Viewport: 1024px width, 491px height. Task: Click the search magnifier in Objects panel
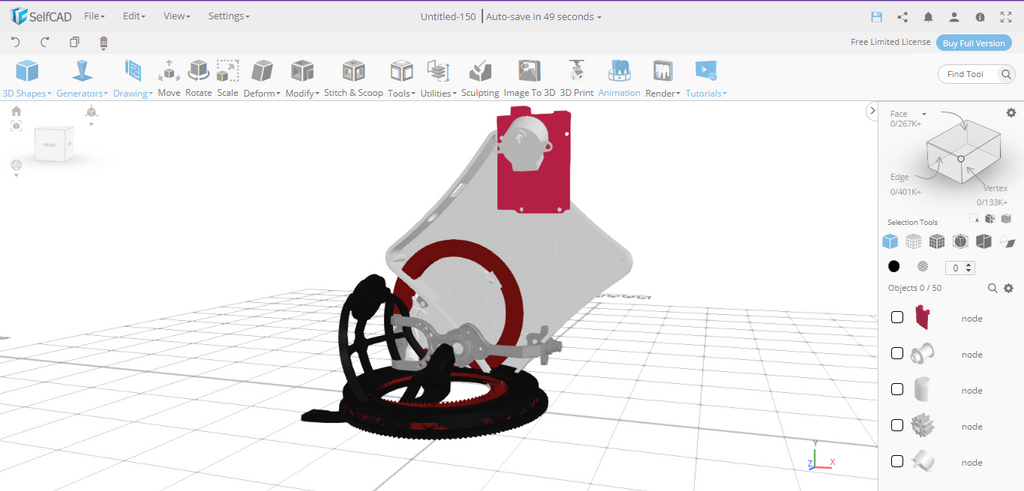point(992,288)
